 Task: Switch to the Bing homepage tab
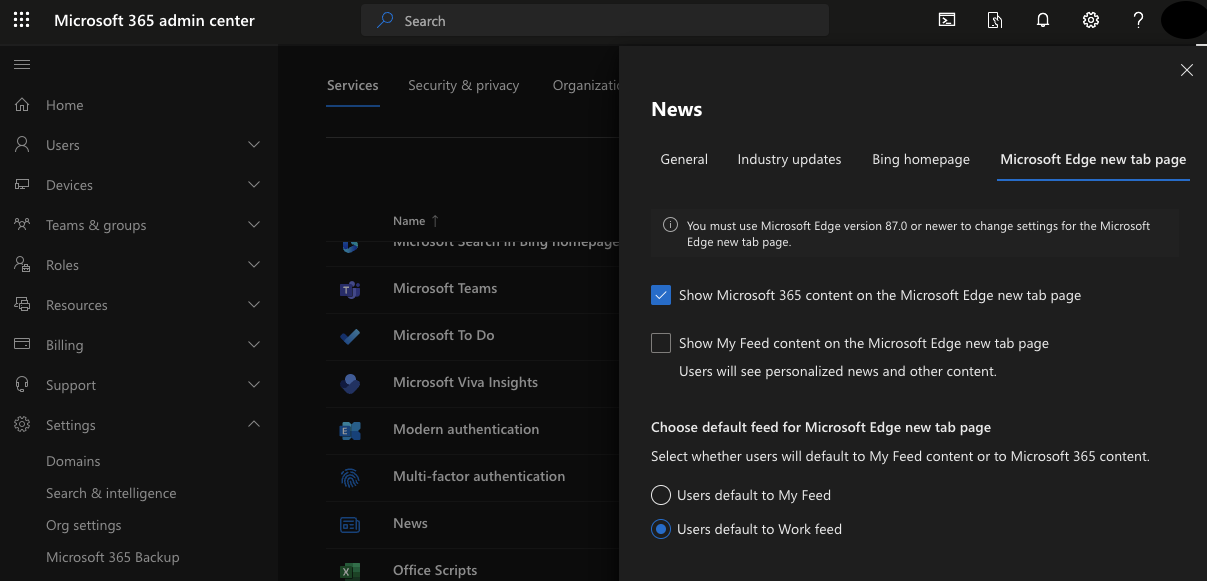coord(920,159)
